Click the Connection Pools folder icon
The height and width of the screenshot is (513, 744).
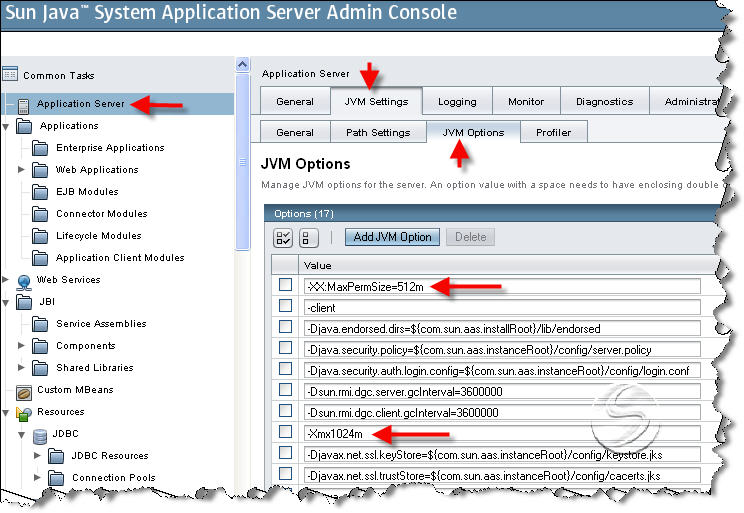[56, 478]
